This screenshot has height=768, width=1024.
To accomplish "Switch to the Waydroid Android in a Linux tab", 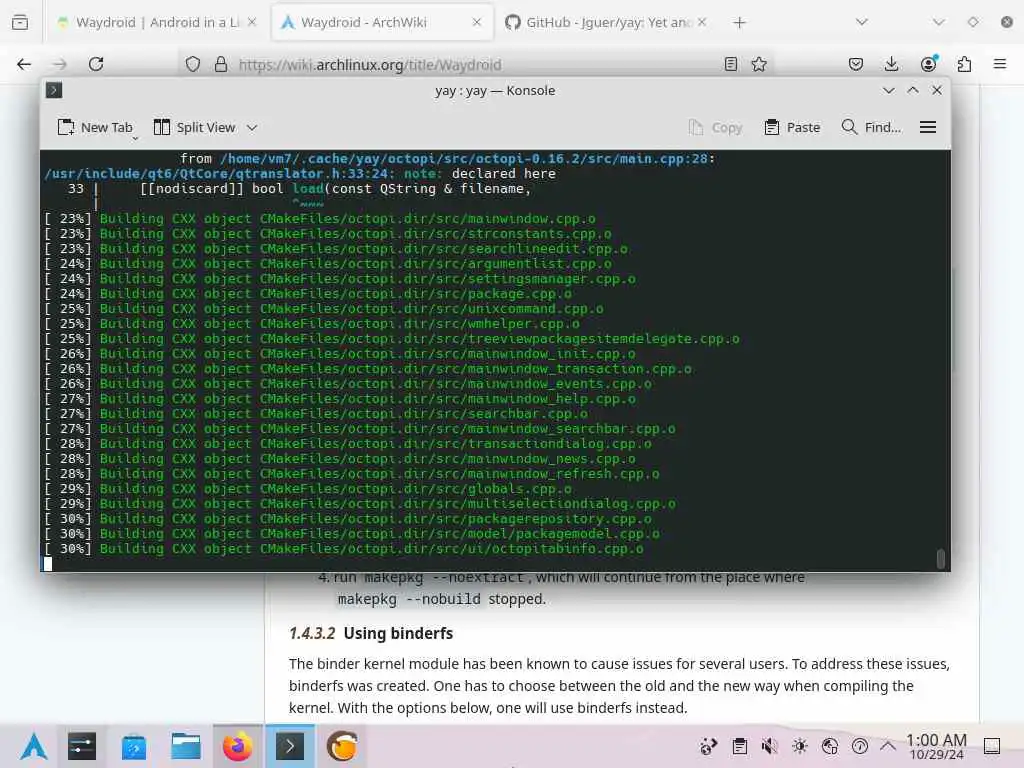I will click(x=157, y=22).
